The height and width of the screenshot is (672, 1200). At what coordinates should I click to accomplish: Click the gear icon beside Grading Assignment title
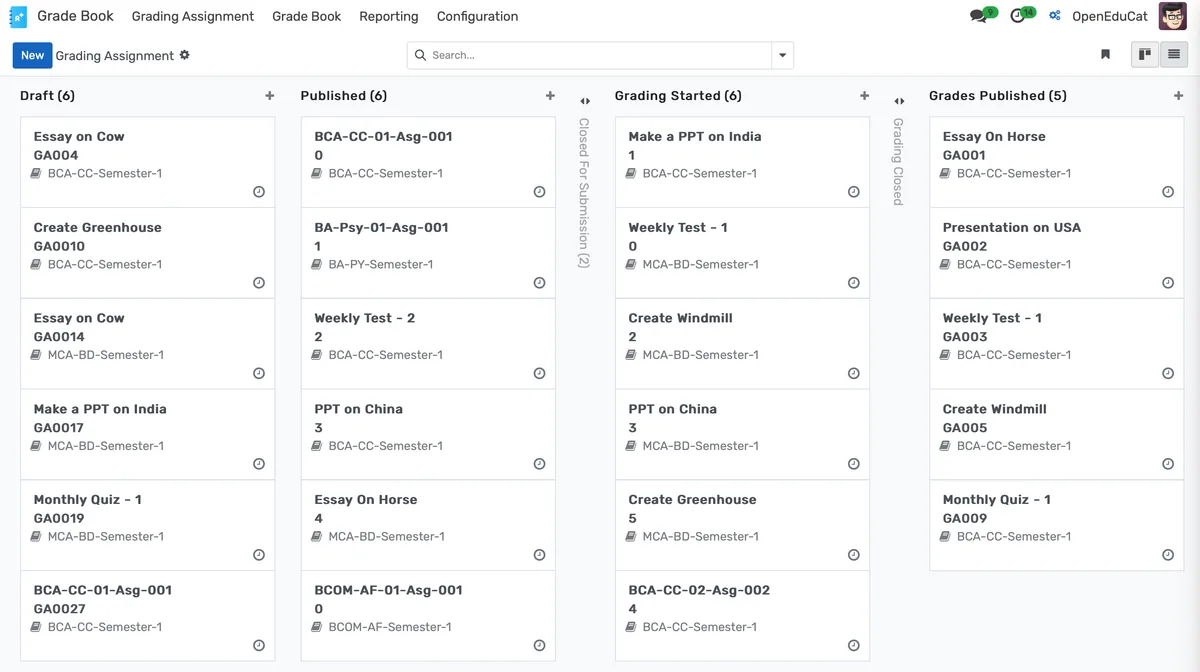[x=185, y=56]
